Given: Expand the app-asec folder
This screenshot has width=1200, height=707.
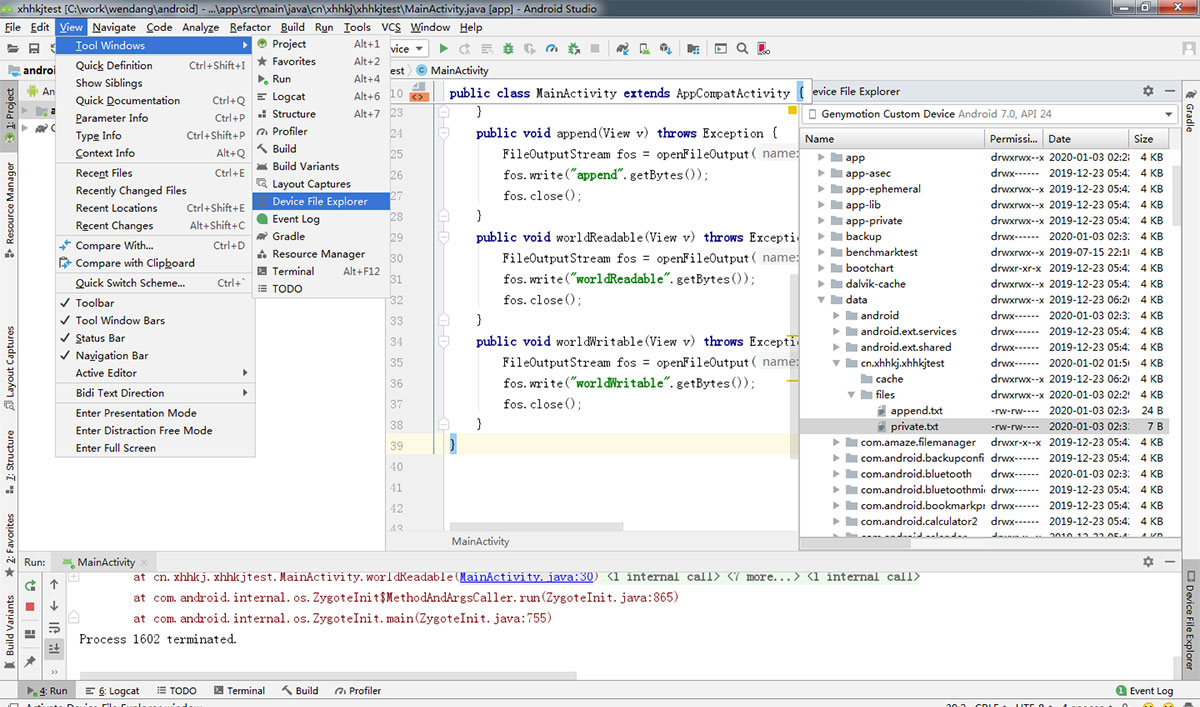Looking at the screenshot, I should [822, 173].
